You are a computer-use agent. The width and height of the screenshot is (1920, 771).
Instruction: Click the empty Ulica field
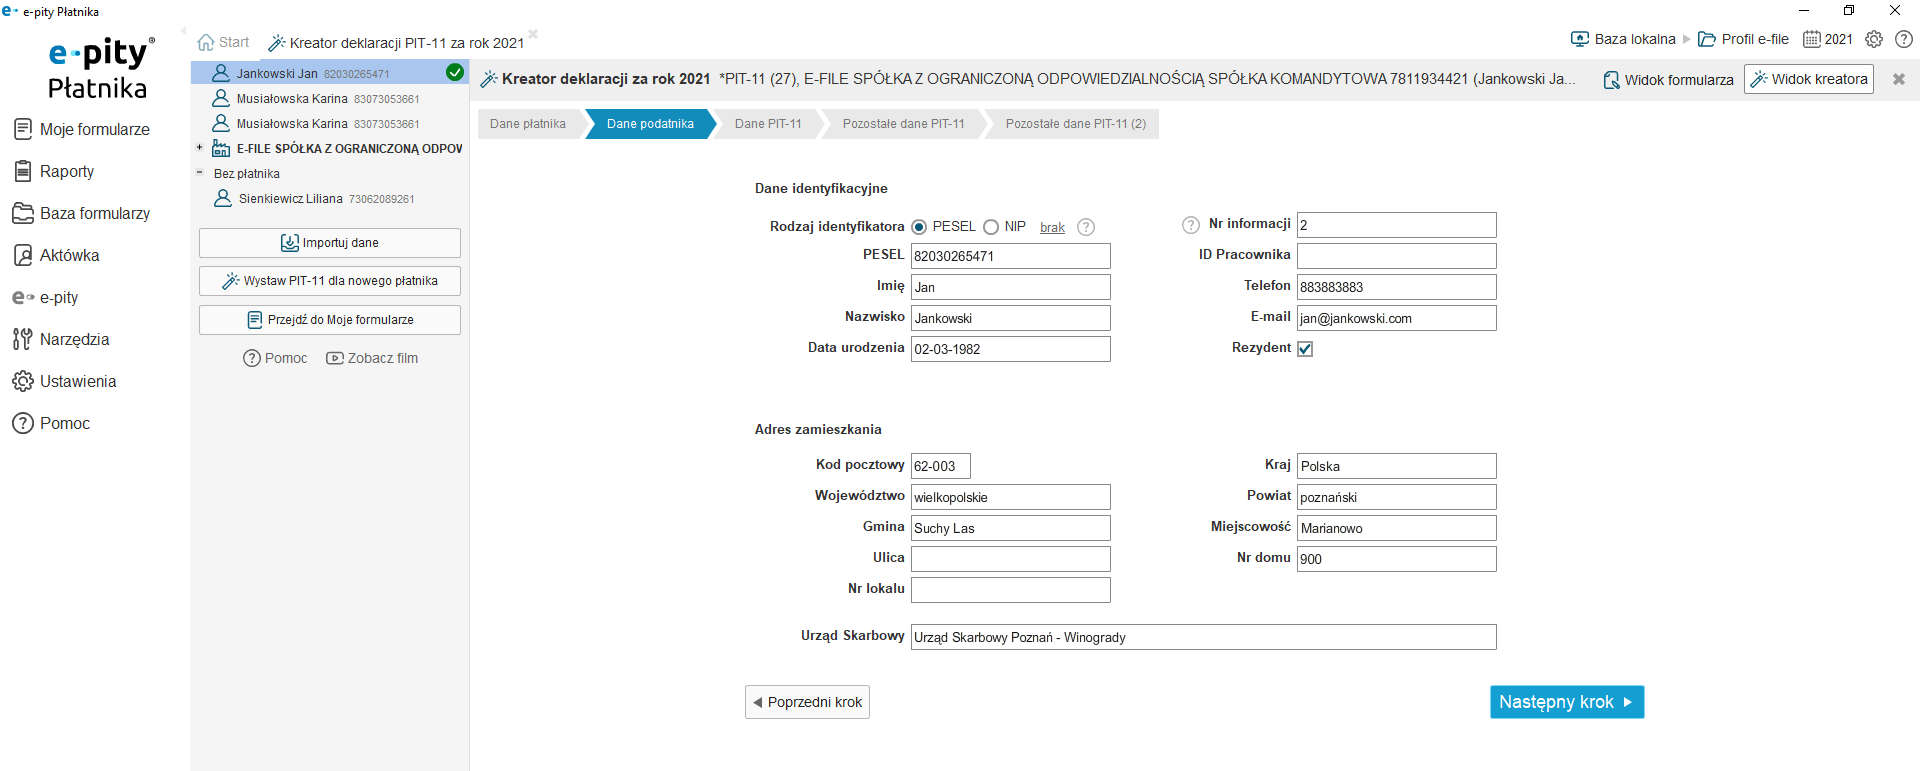(1011, 559)
